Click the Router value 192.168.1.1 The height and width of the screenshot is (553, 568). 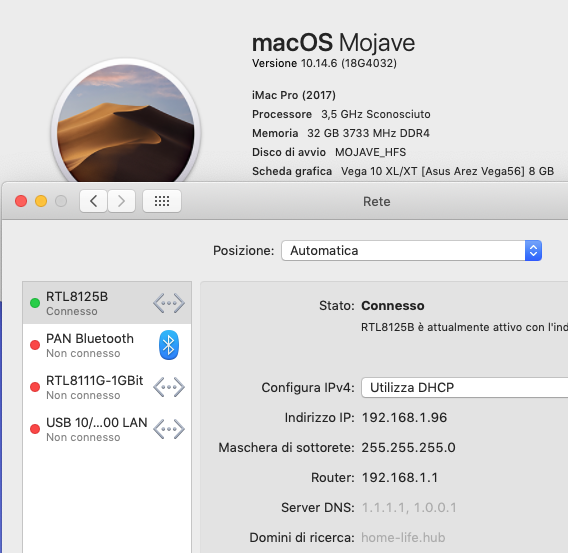(x=400, y=478)
